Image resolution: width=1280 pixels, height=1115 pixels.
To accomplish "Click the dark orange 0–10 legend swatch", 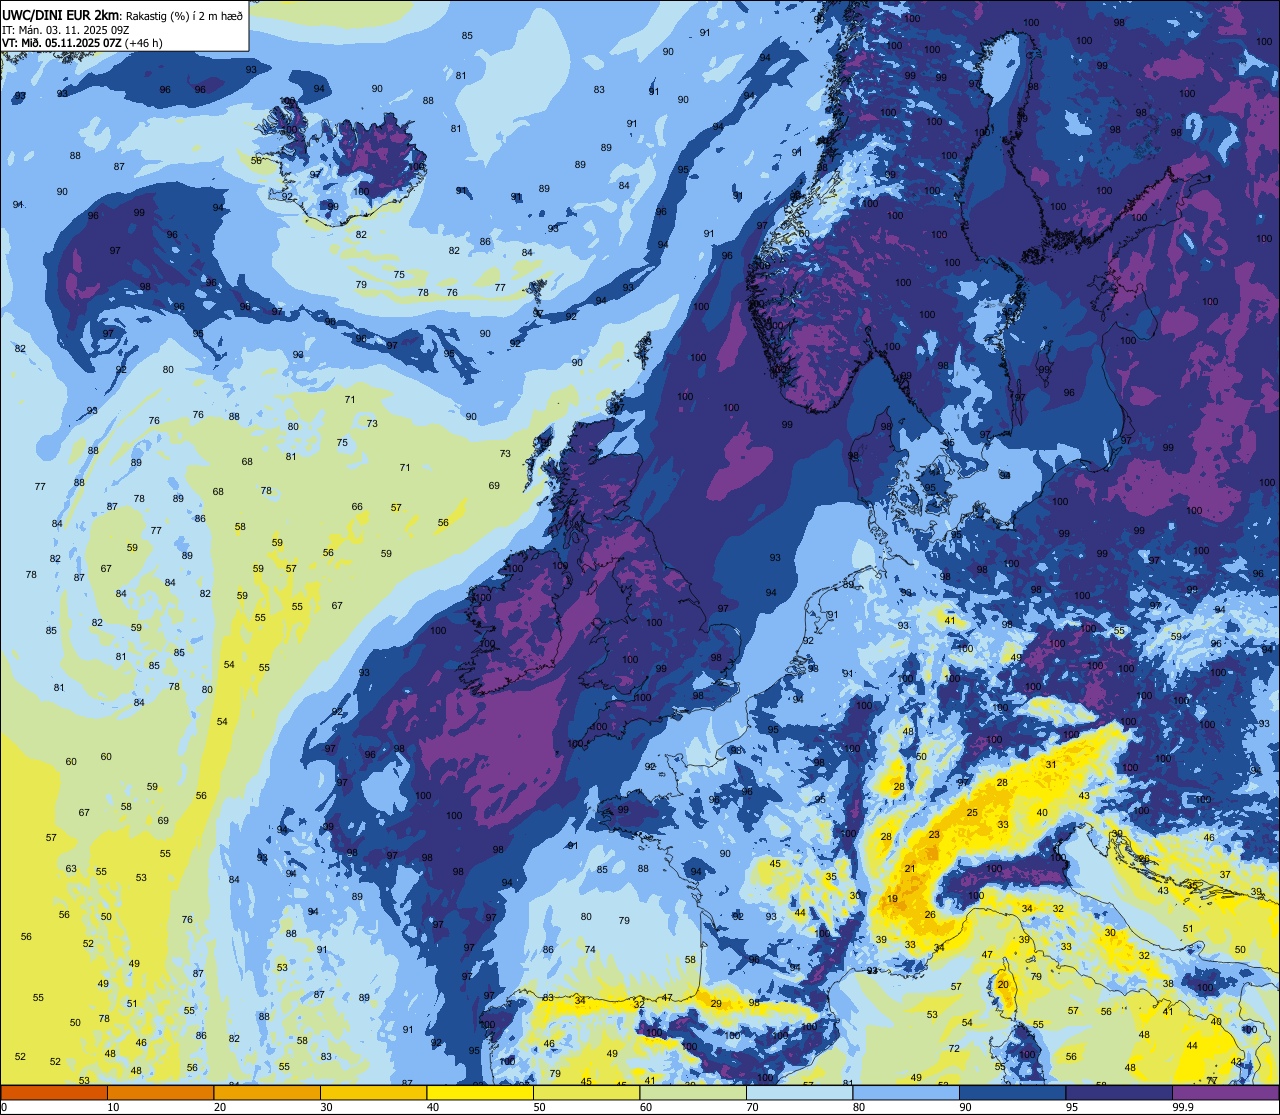I will (54, 1093).
